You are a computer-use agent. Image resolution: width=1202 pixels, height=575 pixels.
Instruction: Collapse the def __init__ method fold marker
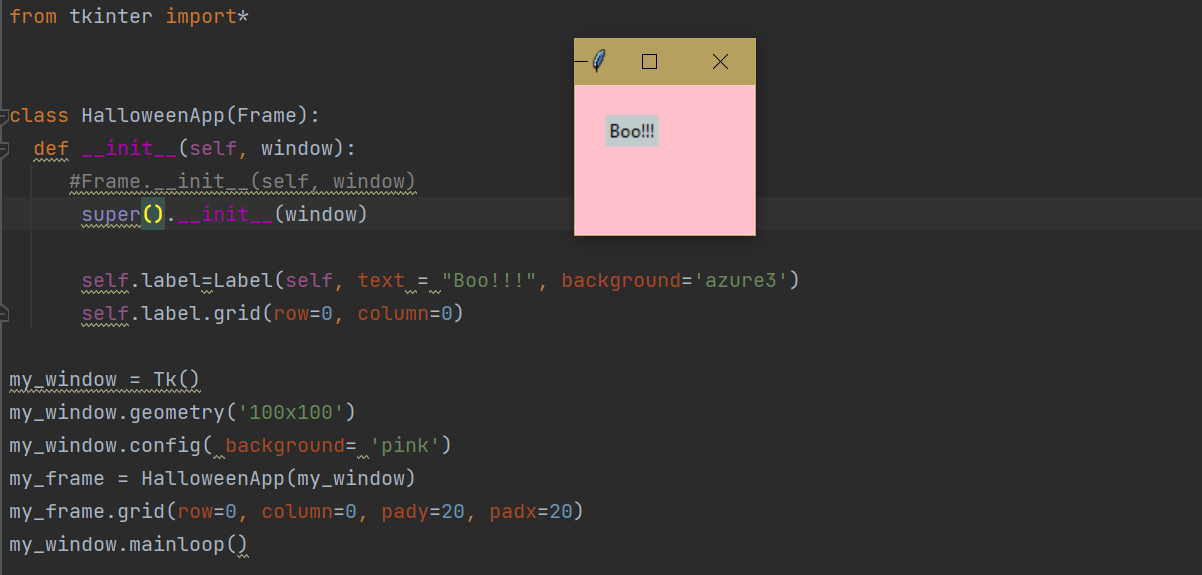[x=4, y=149]
